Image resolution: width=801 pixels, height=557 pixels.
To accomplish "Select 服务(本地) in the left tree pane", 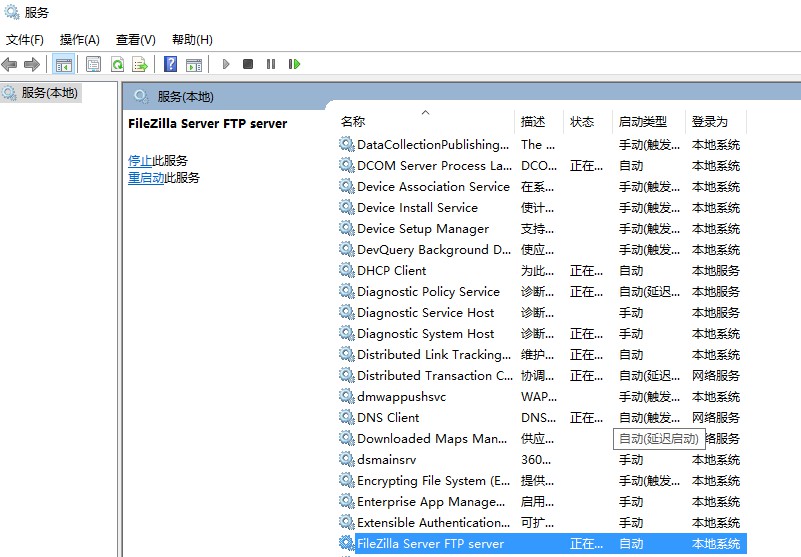I will (50, 93).
